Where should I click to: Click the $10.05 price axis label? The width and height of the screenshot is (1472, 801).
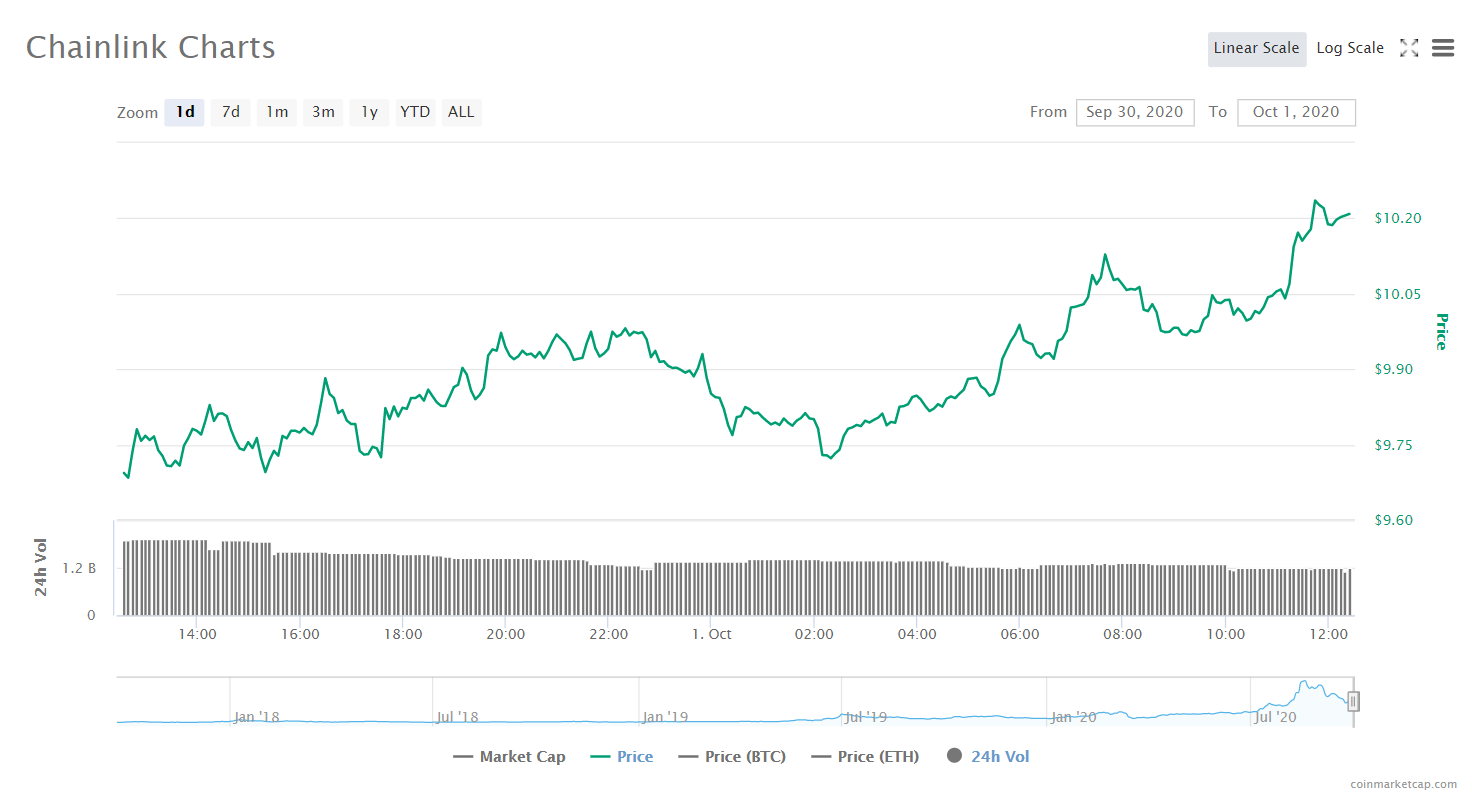1398,294
